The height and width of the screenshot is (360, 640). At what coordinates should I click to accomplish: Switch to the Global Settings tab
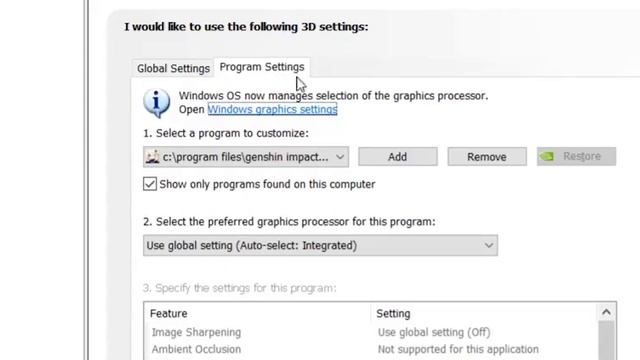click(x=173, y=68)
